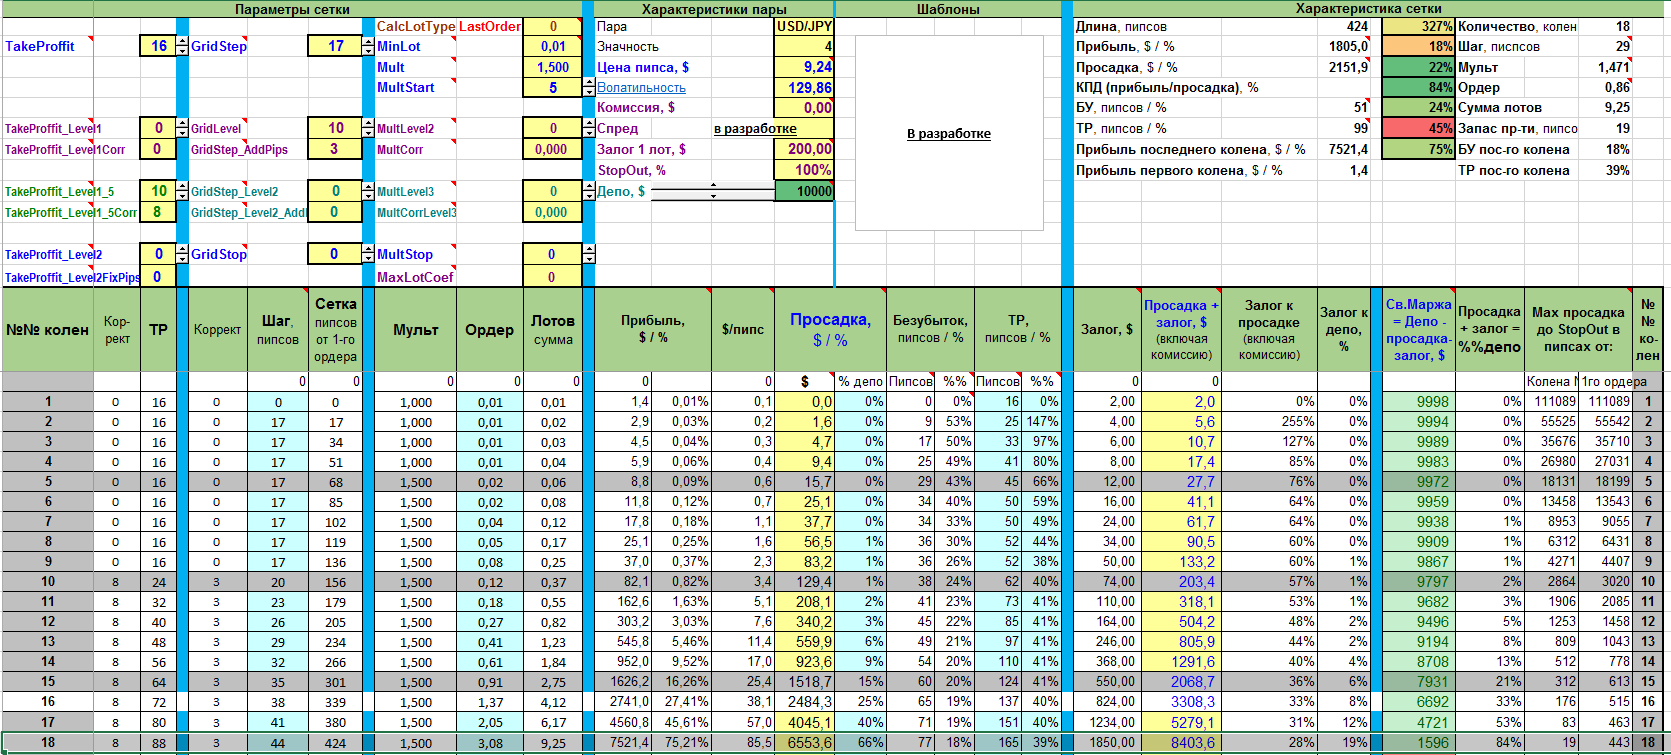1671x755 pixels.
Task: Select the red 45% cell
Action: (x=1418, y=128)
